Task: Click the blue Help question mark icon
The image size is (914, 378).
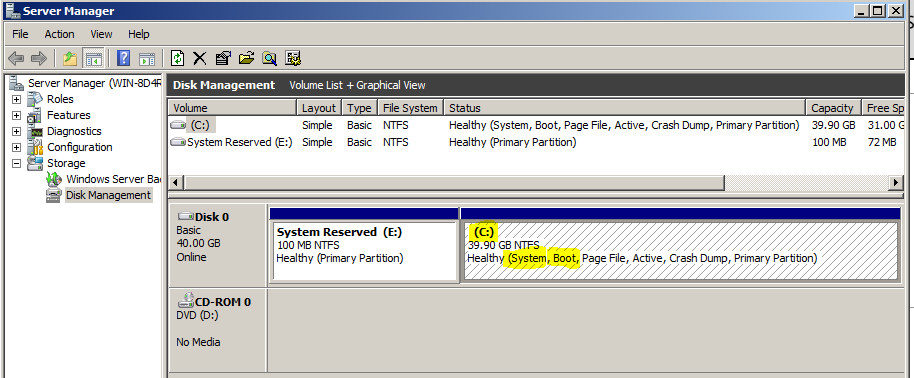Action: (124, 58)
